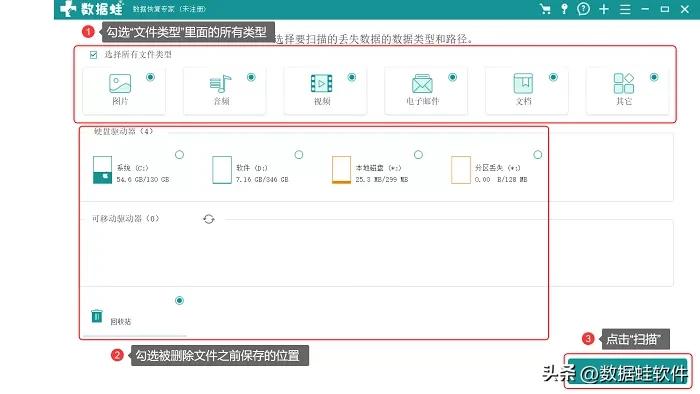Screen dimensions: 700x394
Task: Toggle the 选择所有文件类型 checkbox
Action: pos(93,55)
